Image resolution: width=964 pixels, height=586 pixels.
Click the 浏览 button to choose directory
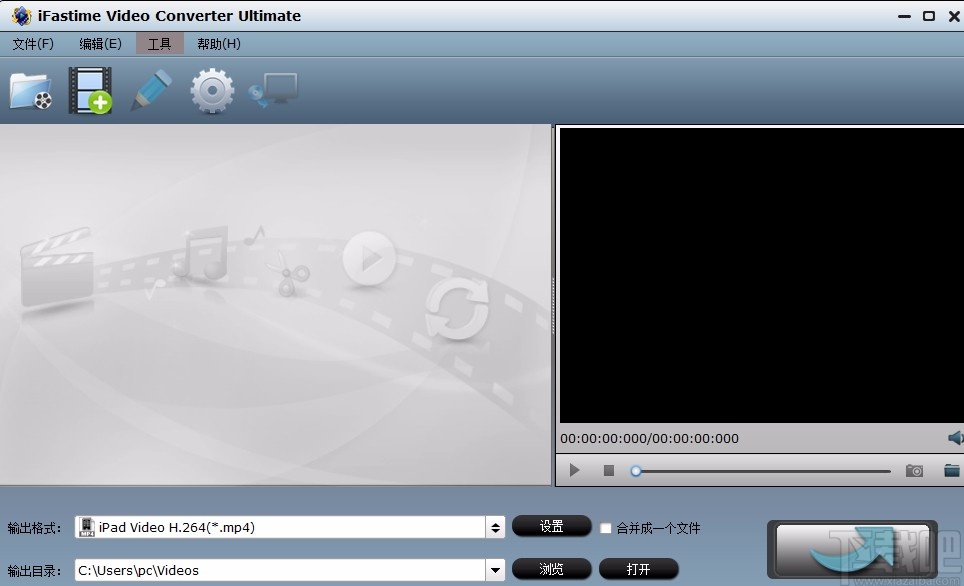(x=551, y=569)
